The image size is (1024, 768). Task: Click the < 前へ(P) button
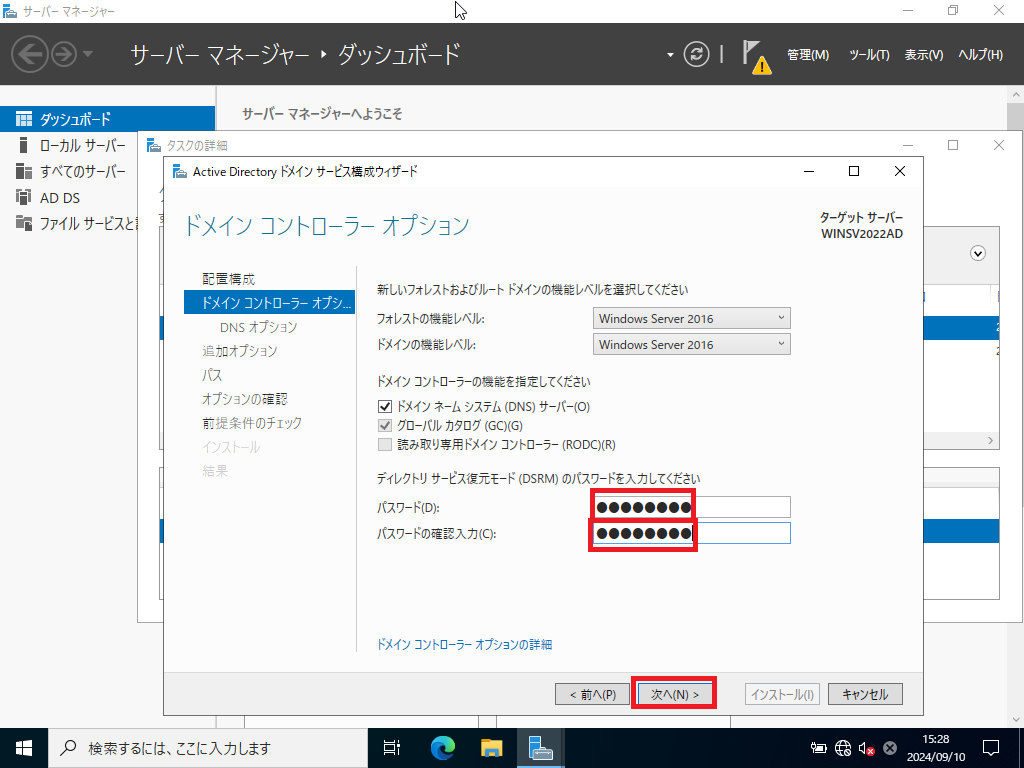coord(592,694)
